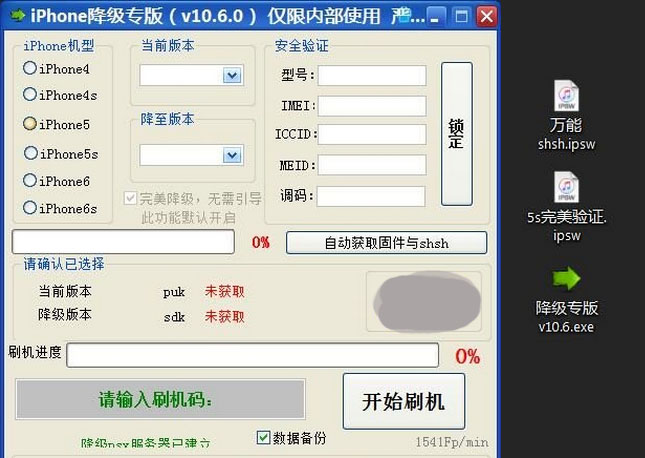
Task: Focus the IMEI input field
Action: click(372, 106)
